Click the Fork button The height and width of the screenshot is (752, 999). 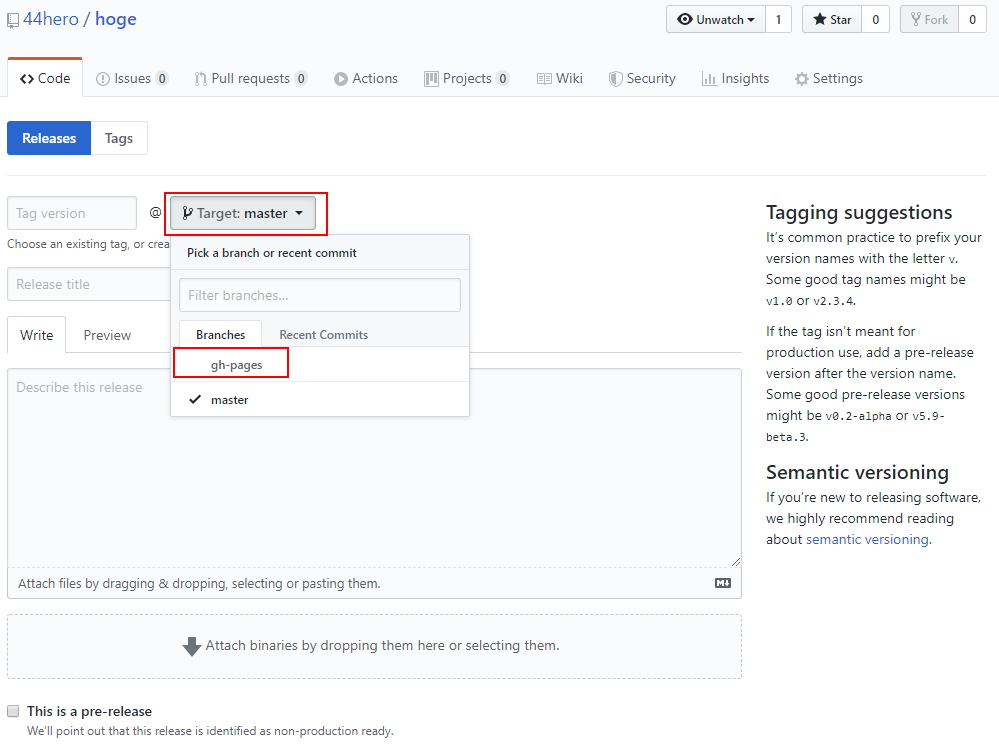[x=930, y=19]
